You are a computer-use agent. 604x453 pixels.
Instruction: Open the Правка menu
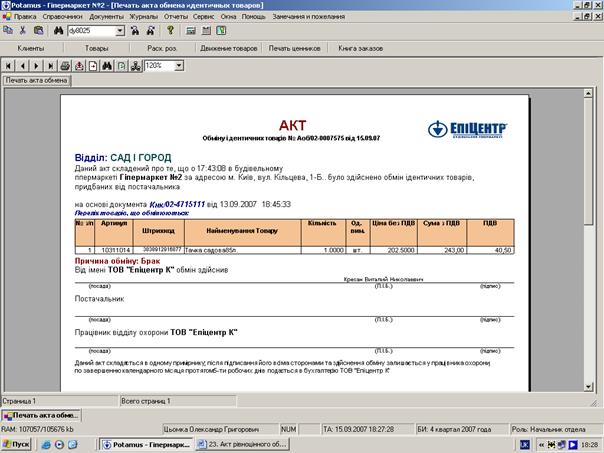pyautogui.click(x=25, y=17)
